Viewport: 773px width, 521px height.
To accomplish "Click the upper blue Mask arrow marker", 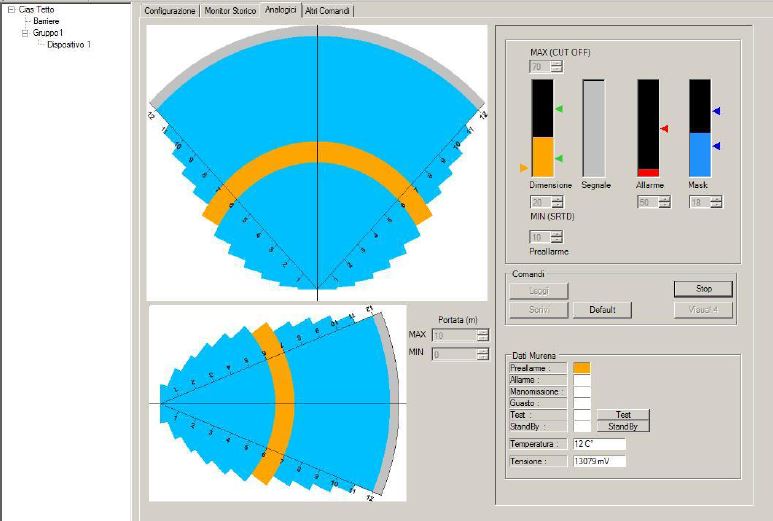I will tap(716, 111).
